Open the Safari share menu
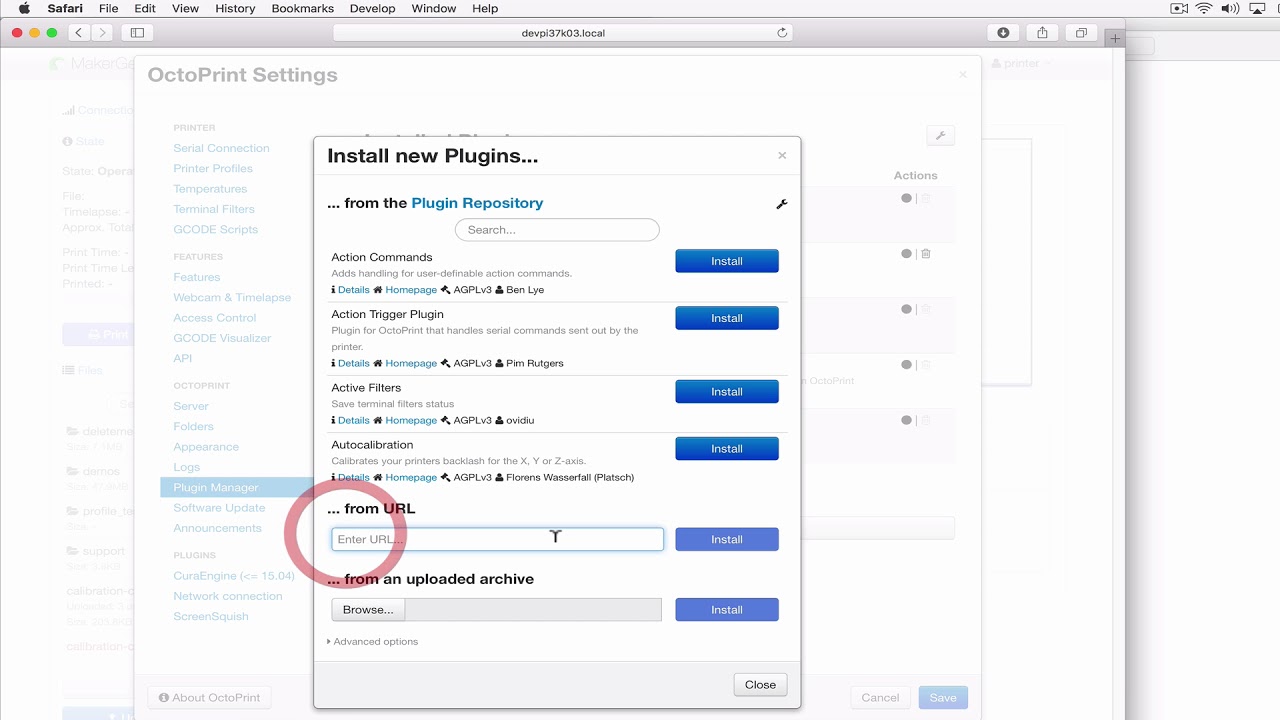 click(1042, 33)
